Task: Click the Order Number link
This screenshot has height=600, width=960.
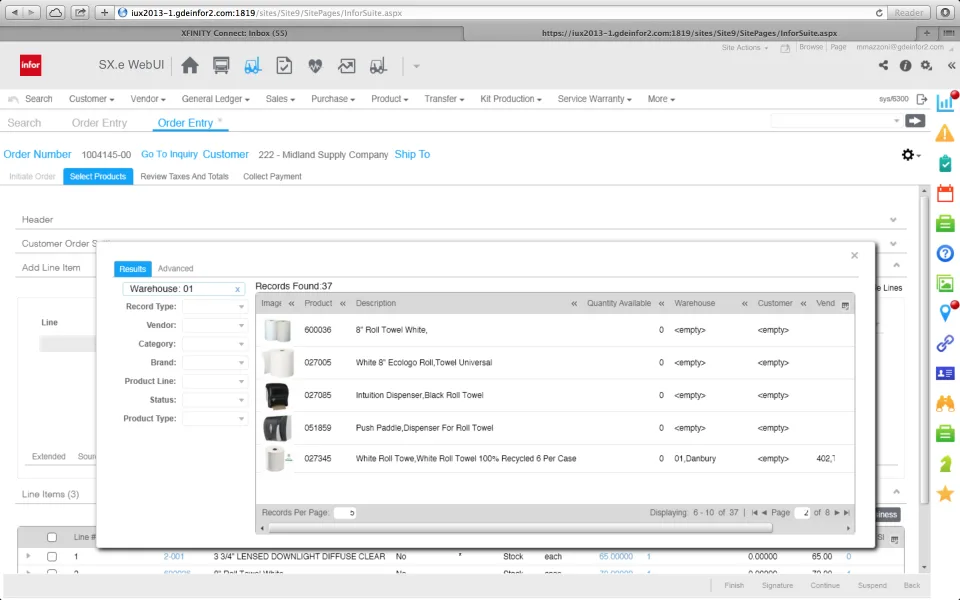Action: point(37,154)
